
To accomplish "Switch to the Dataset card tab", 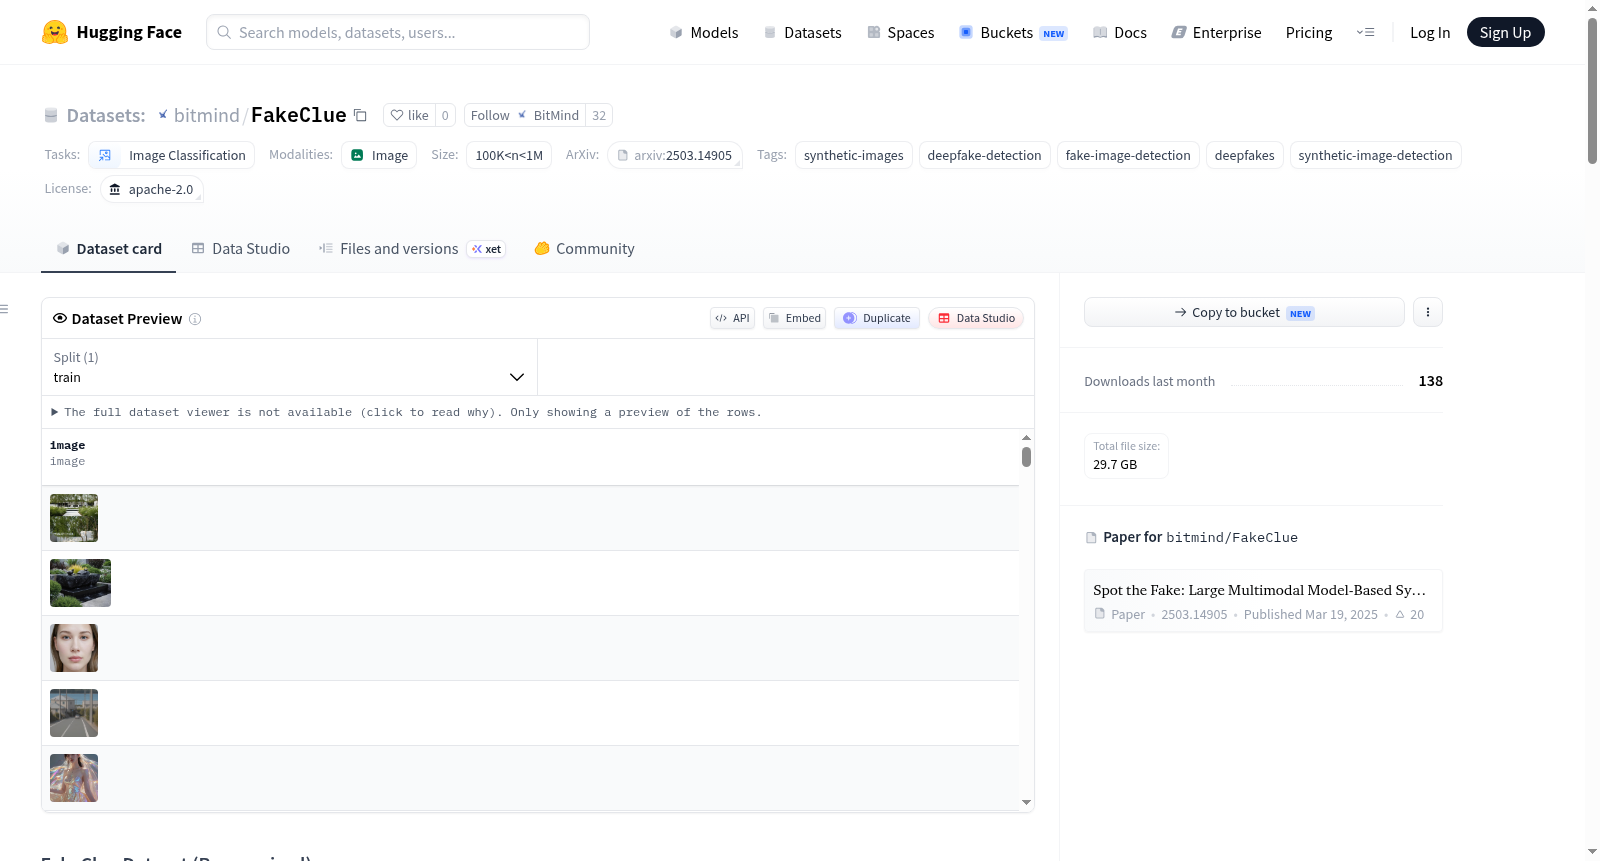I will coord(109,249).
